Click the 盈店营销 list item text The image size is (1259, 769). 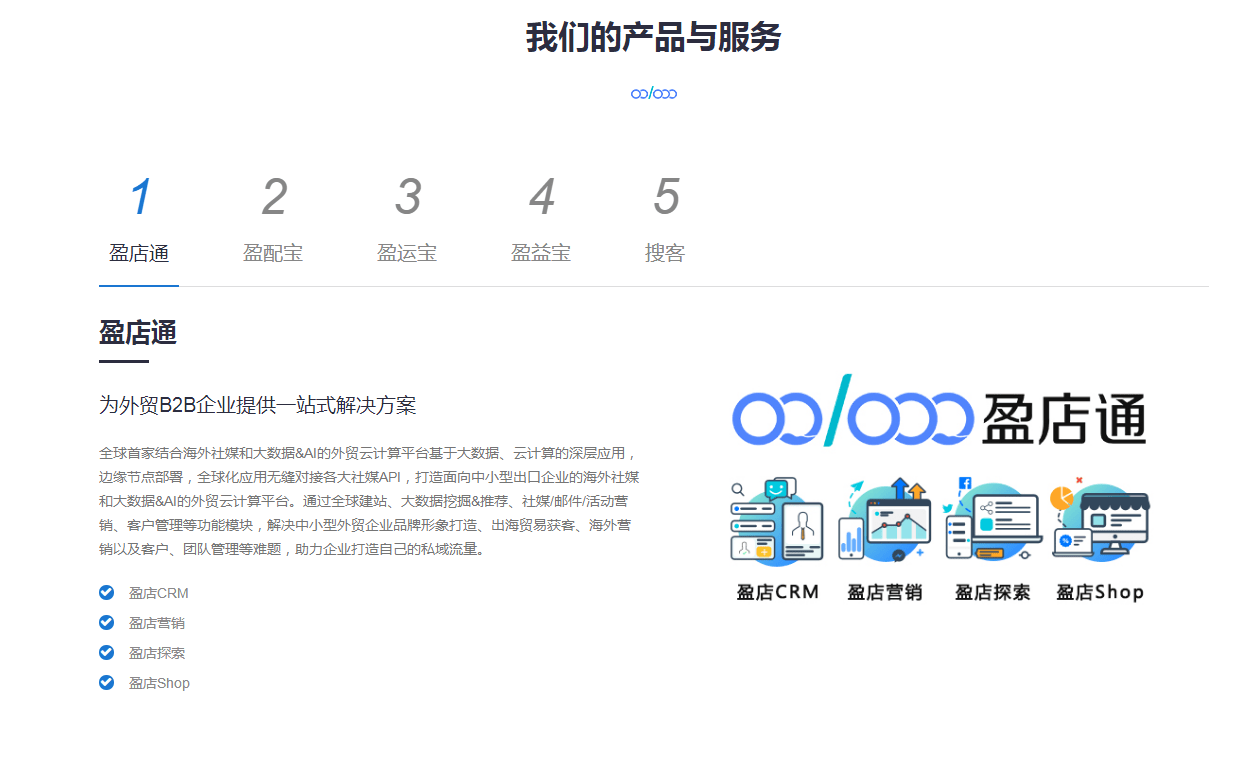point(157,623)
